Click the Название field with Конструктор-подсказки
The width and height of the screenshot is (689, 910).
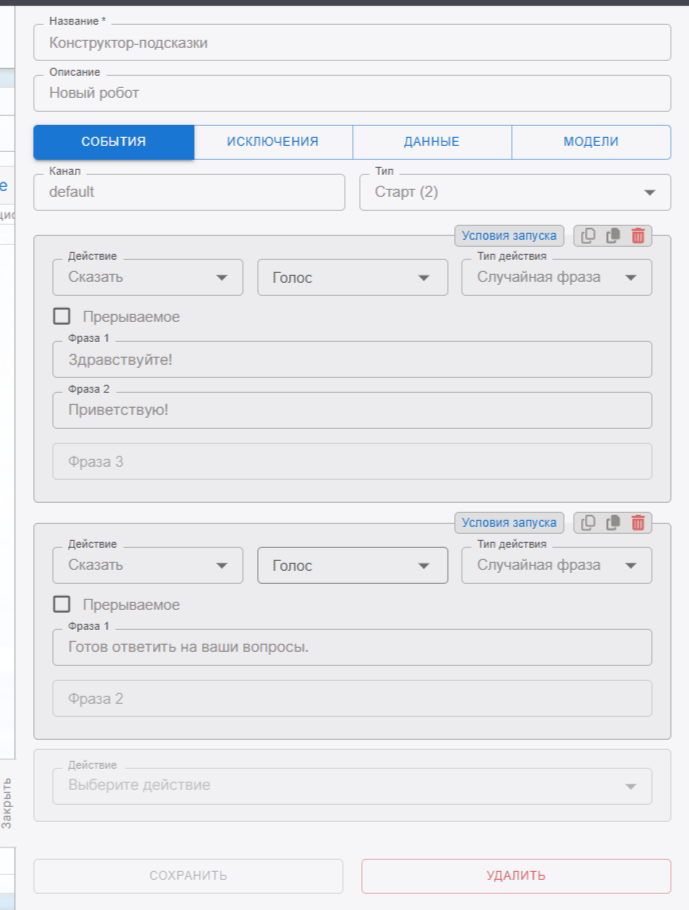coord(351,43)
